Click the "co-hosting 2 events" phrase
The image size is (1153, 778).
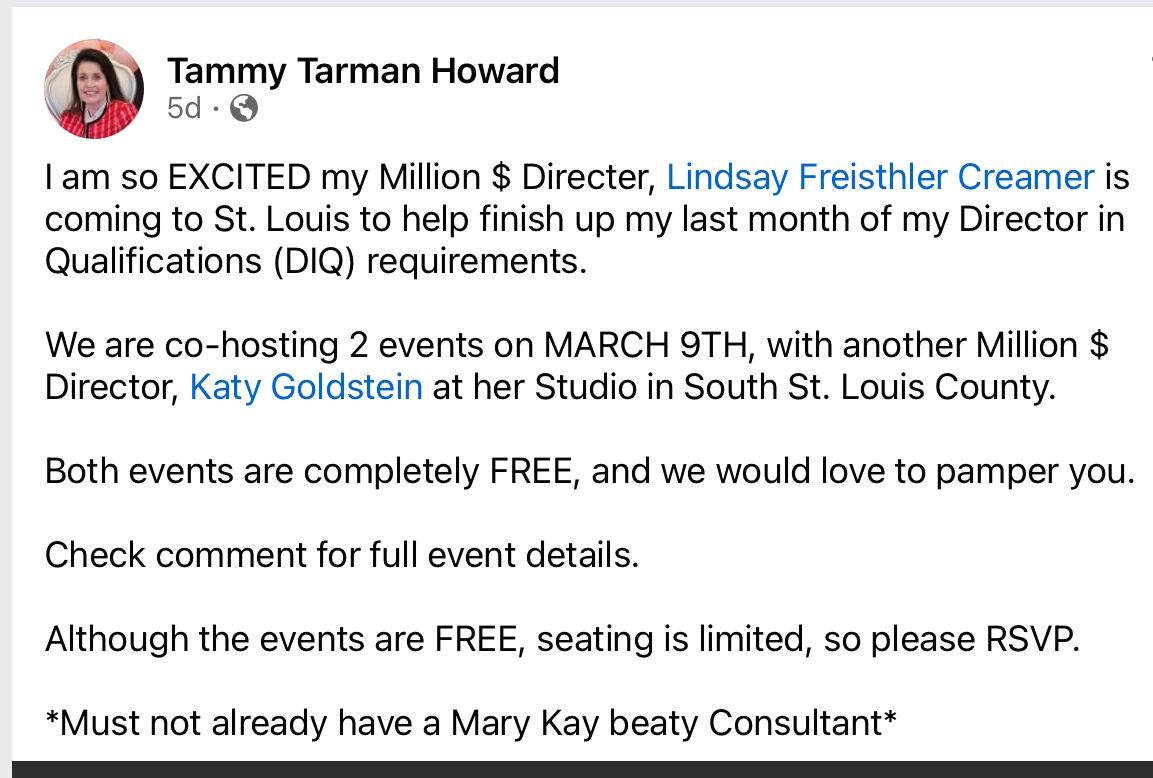[x=314, y=345]
